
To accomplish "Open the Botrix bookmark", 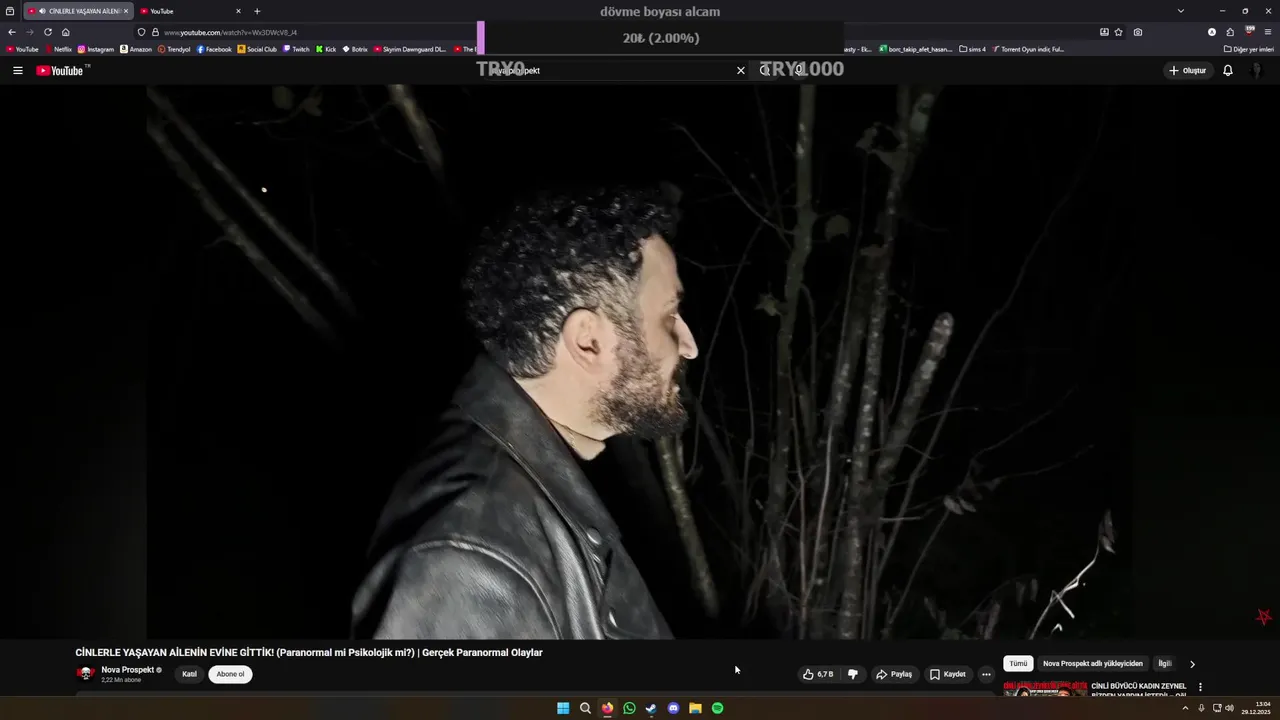I will click(355, 49).
